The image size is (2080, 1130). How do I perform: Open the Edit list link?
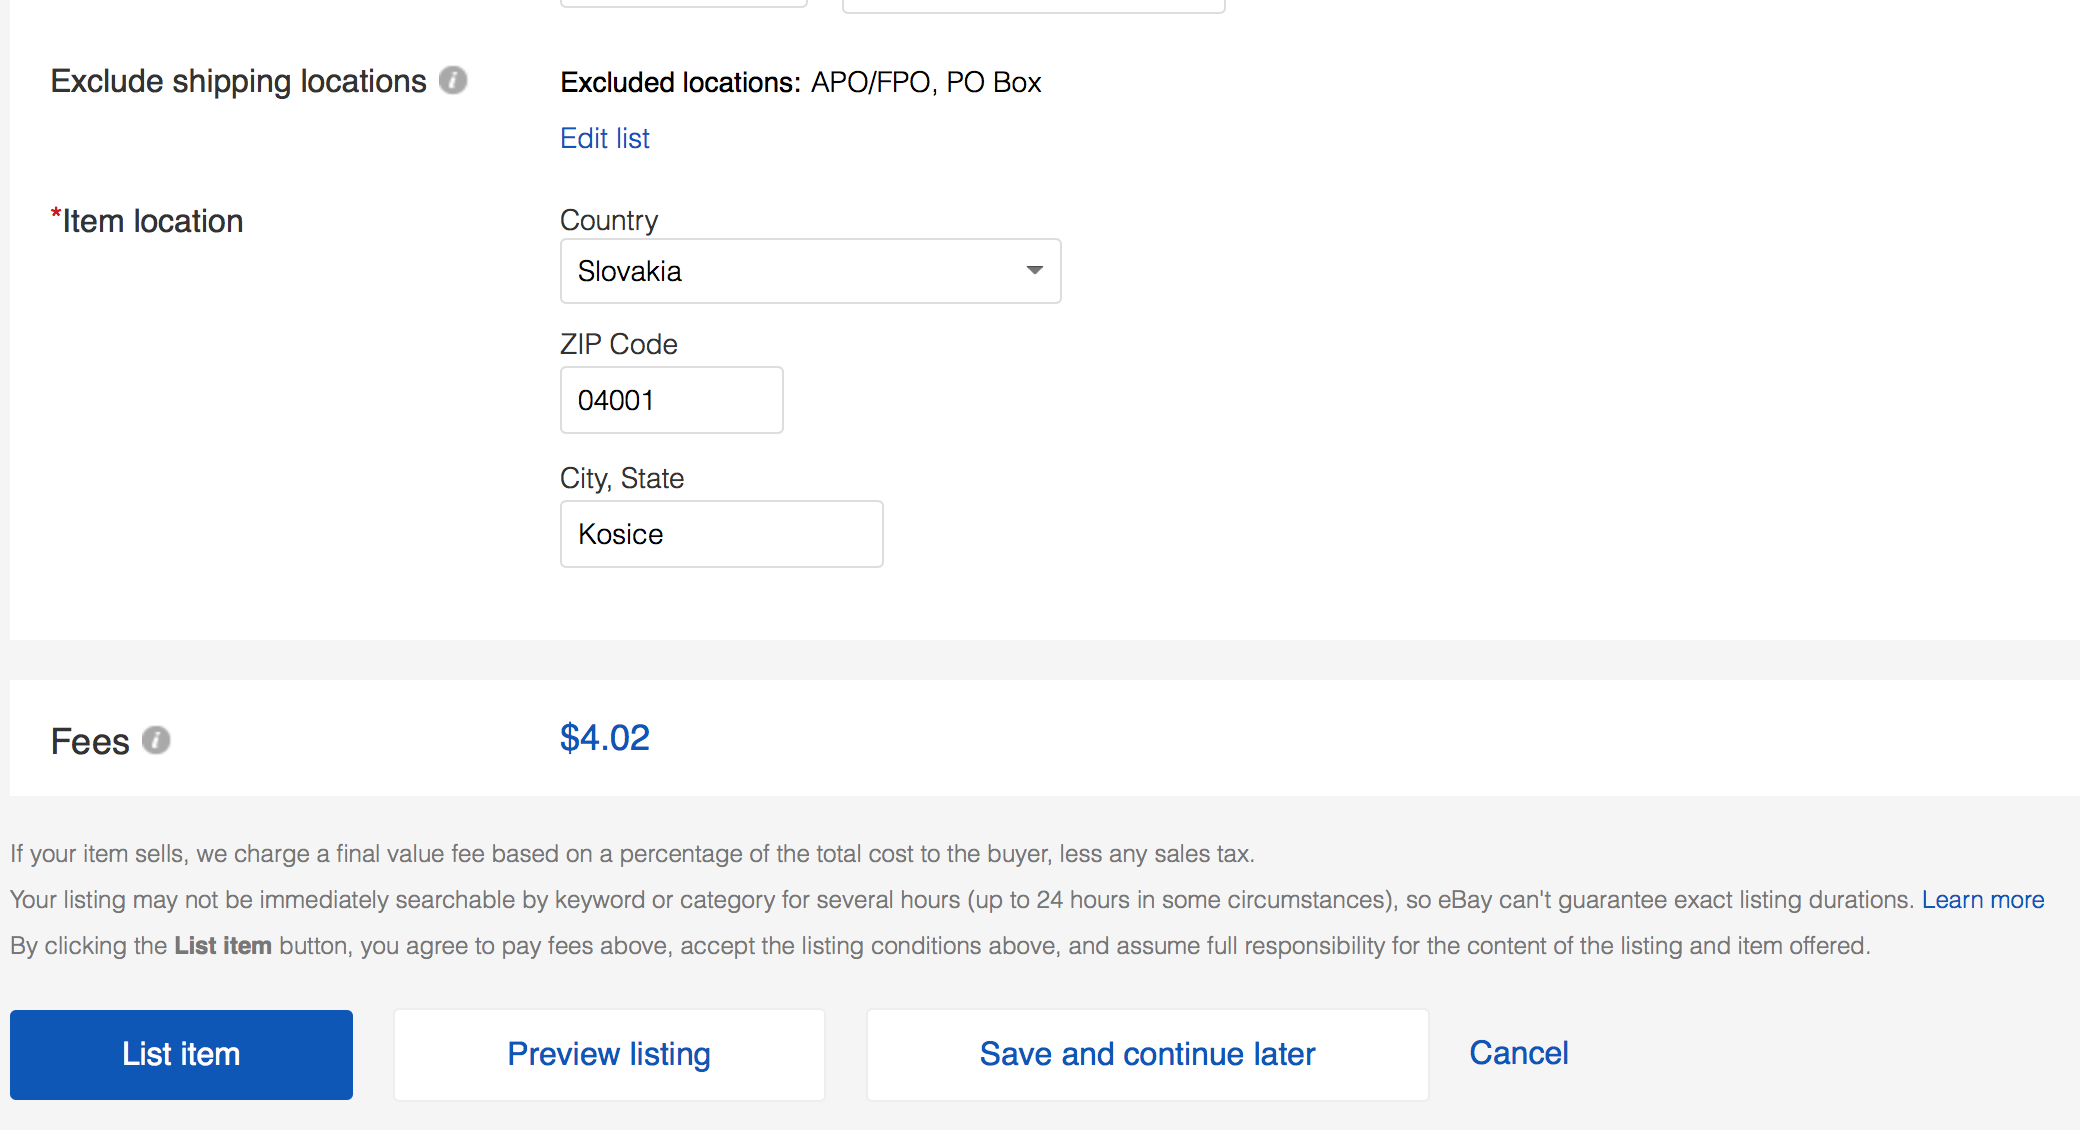pyautogui.click(x=604, y=138)
